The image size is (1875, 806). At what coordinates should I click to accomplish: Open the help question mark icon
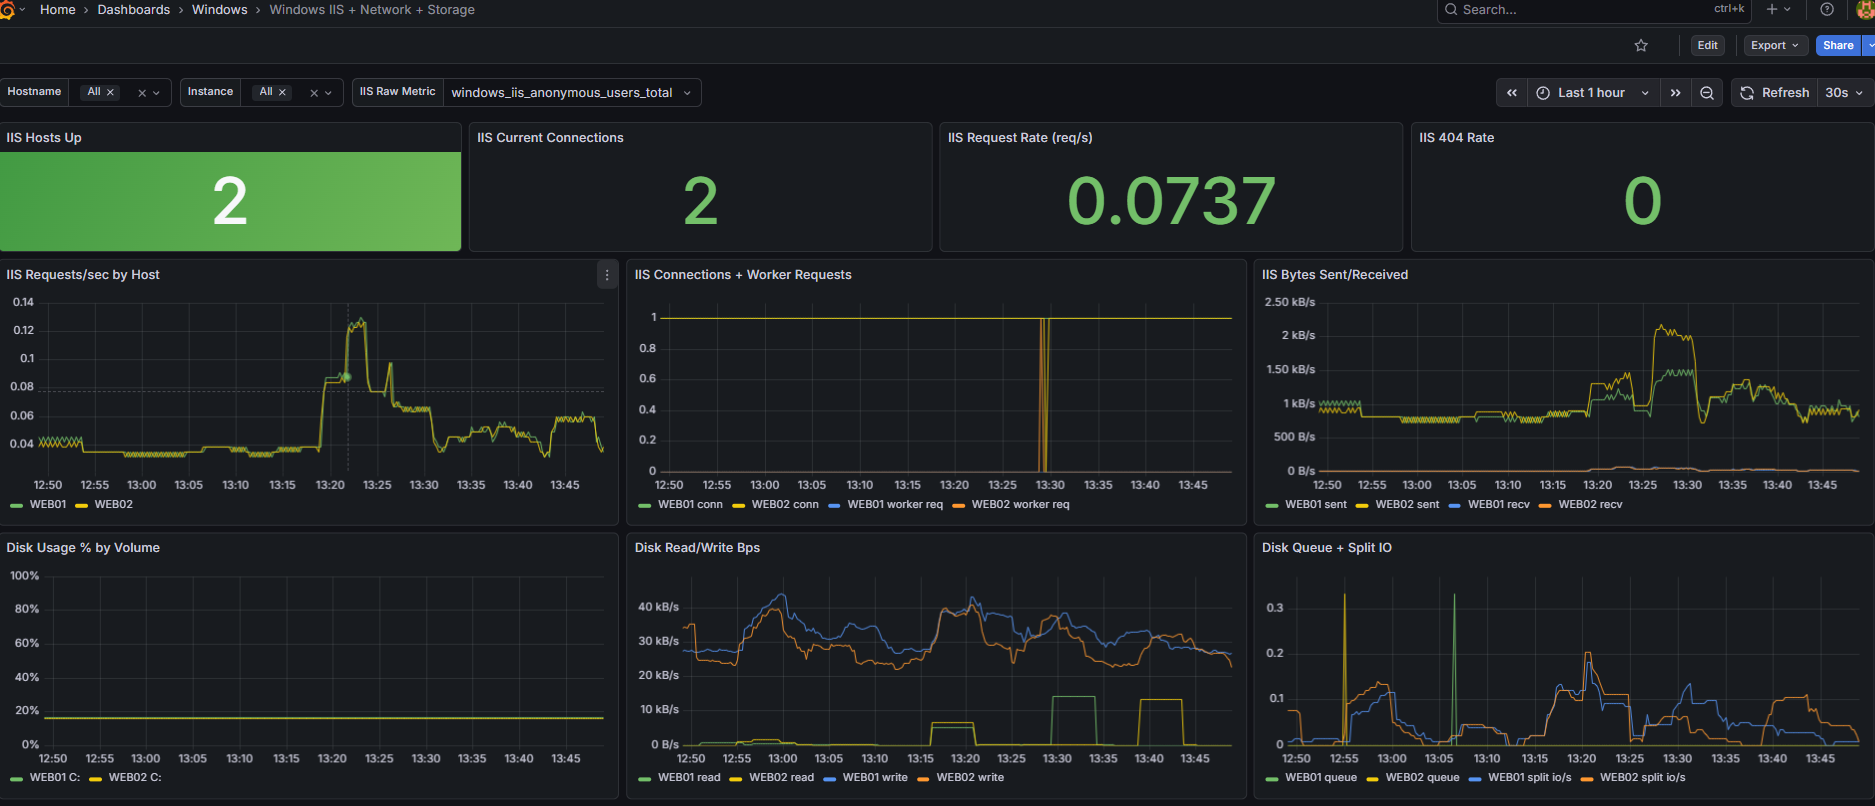tap(1827, 10)
